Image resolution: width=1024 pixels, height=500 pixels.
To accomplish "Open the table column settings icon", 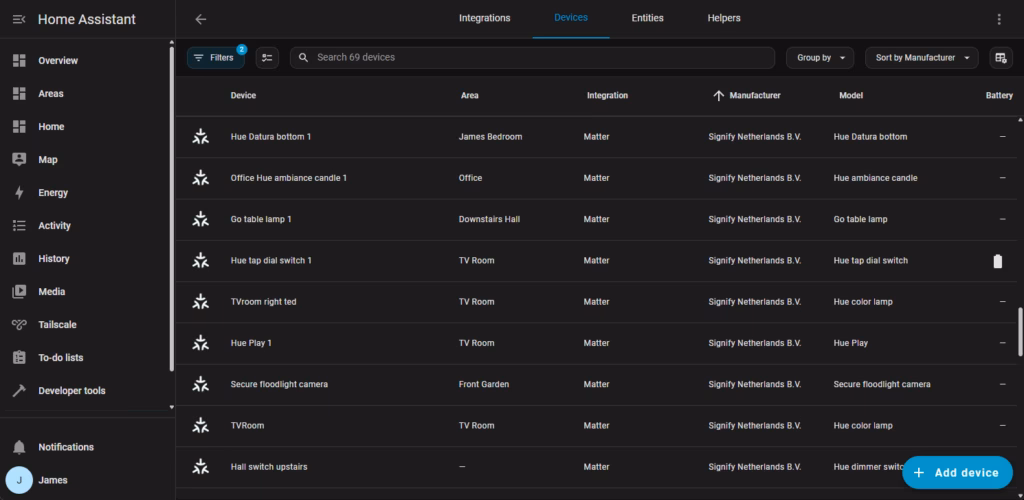I will pos(999,58).
